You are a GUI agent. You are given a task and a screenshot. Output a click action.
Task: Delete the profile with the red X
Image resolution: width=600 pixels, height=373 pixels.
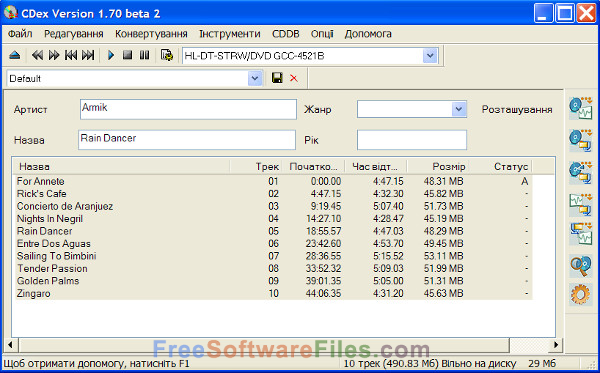[293, 78]
